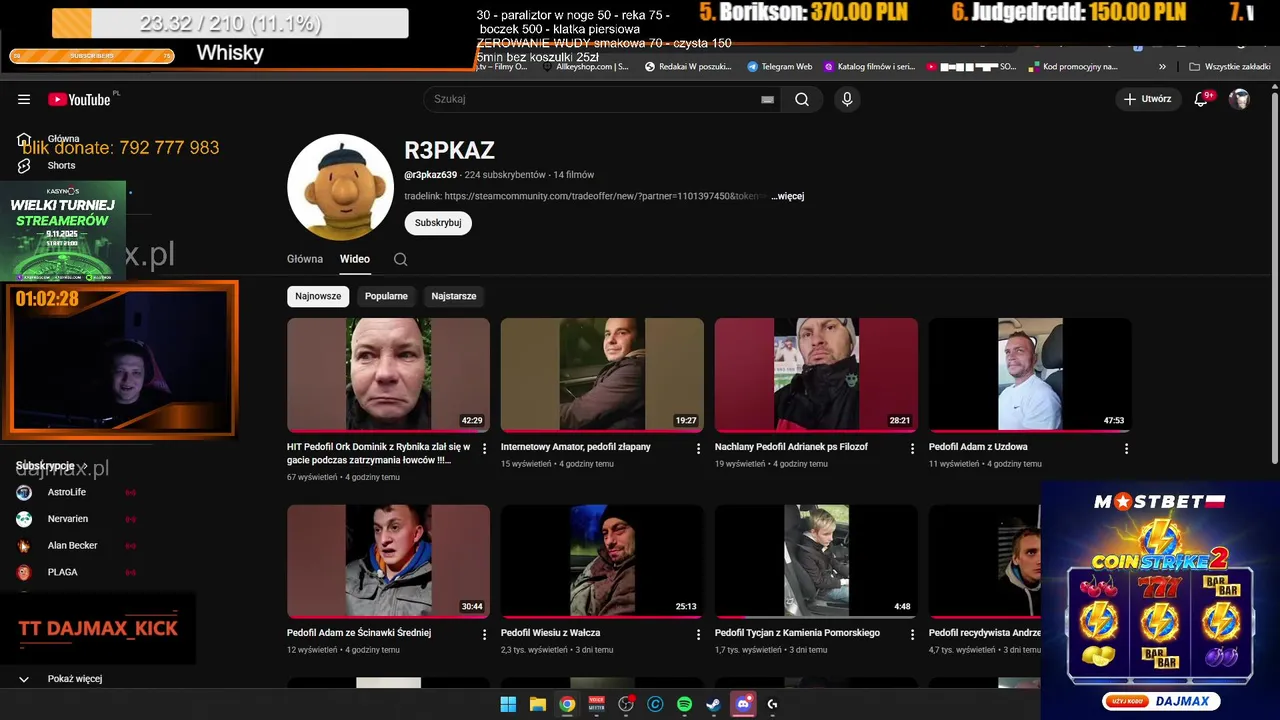Click the Subskrybuj button
This screenshot has height=720, width=1280.
coord(438,223)
